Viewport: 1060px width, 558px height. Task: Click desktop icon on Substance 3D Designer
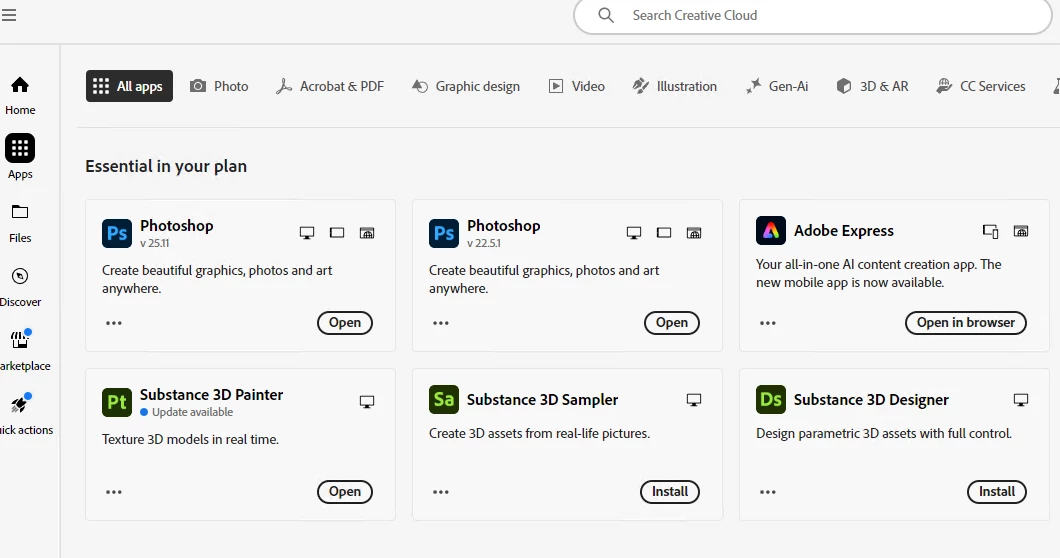pyautogui.click(x=1021, y=400)
